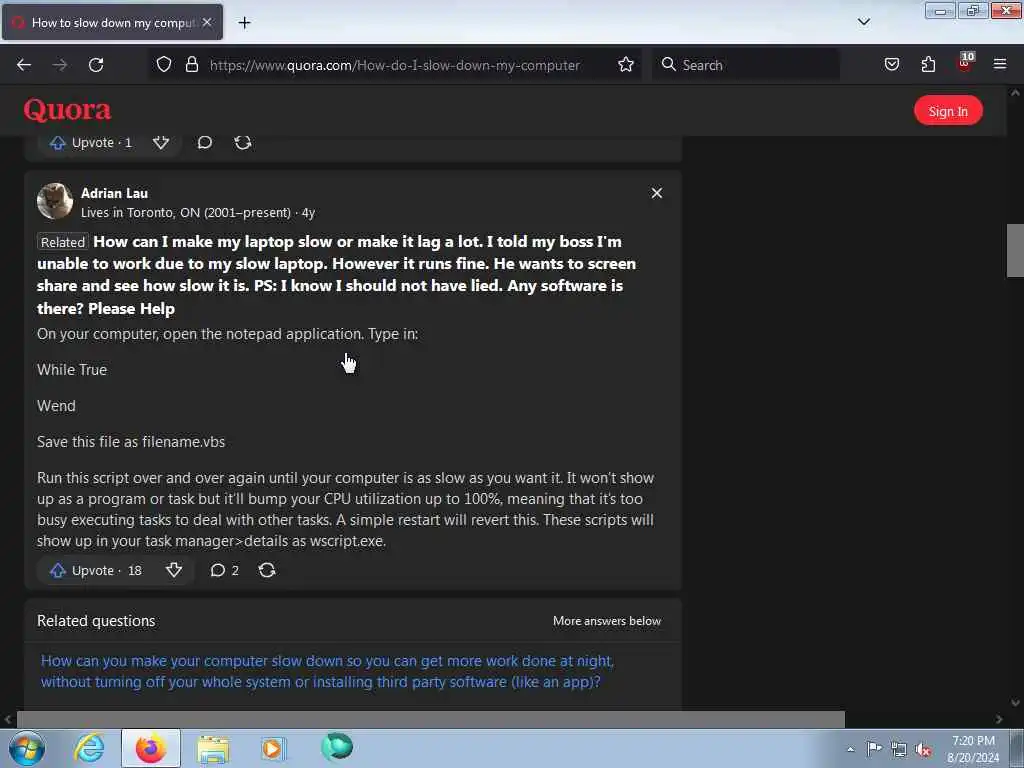Click scroll-right arrow of horizontal scrollbar
This screenshot has width=1024, height=768.
click(x=999, y=719)
